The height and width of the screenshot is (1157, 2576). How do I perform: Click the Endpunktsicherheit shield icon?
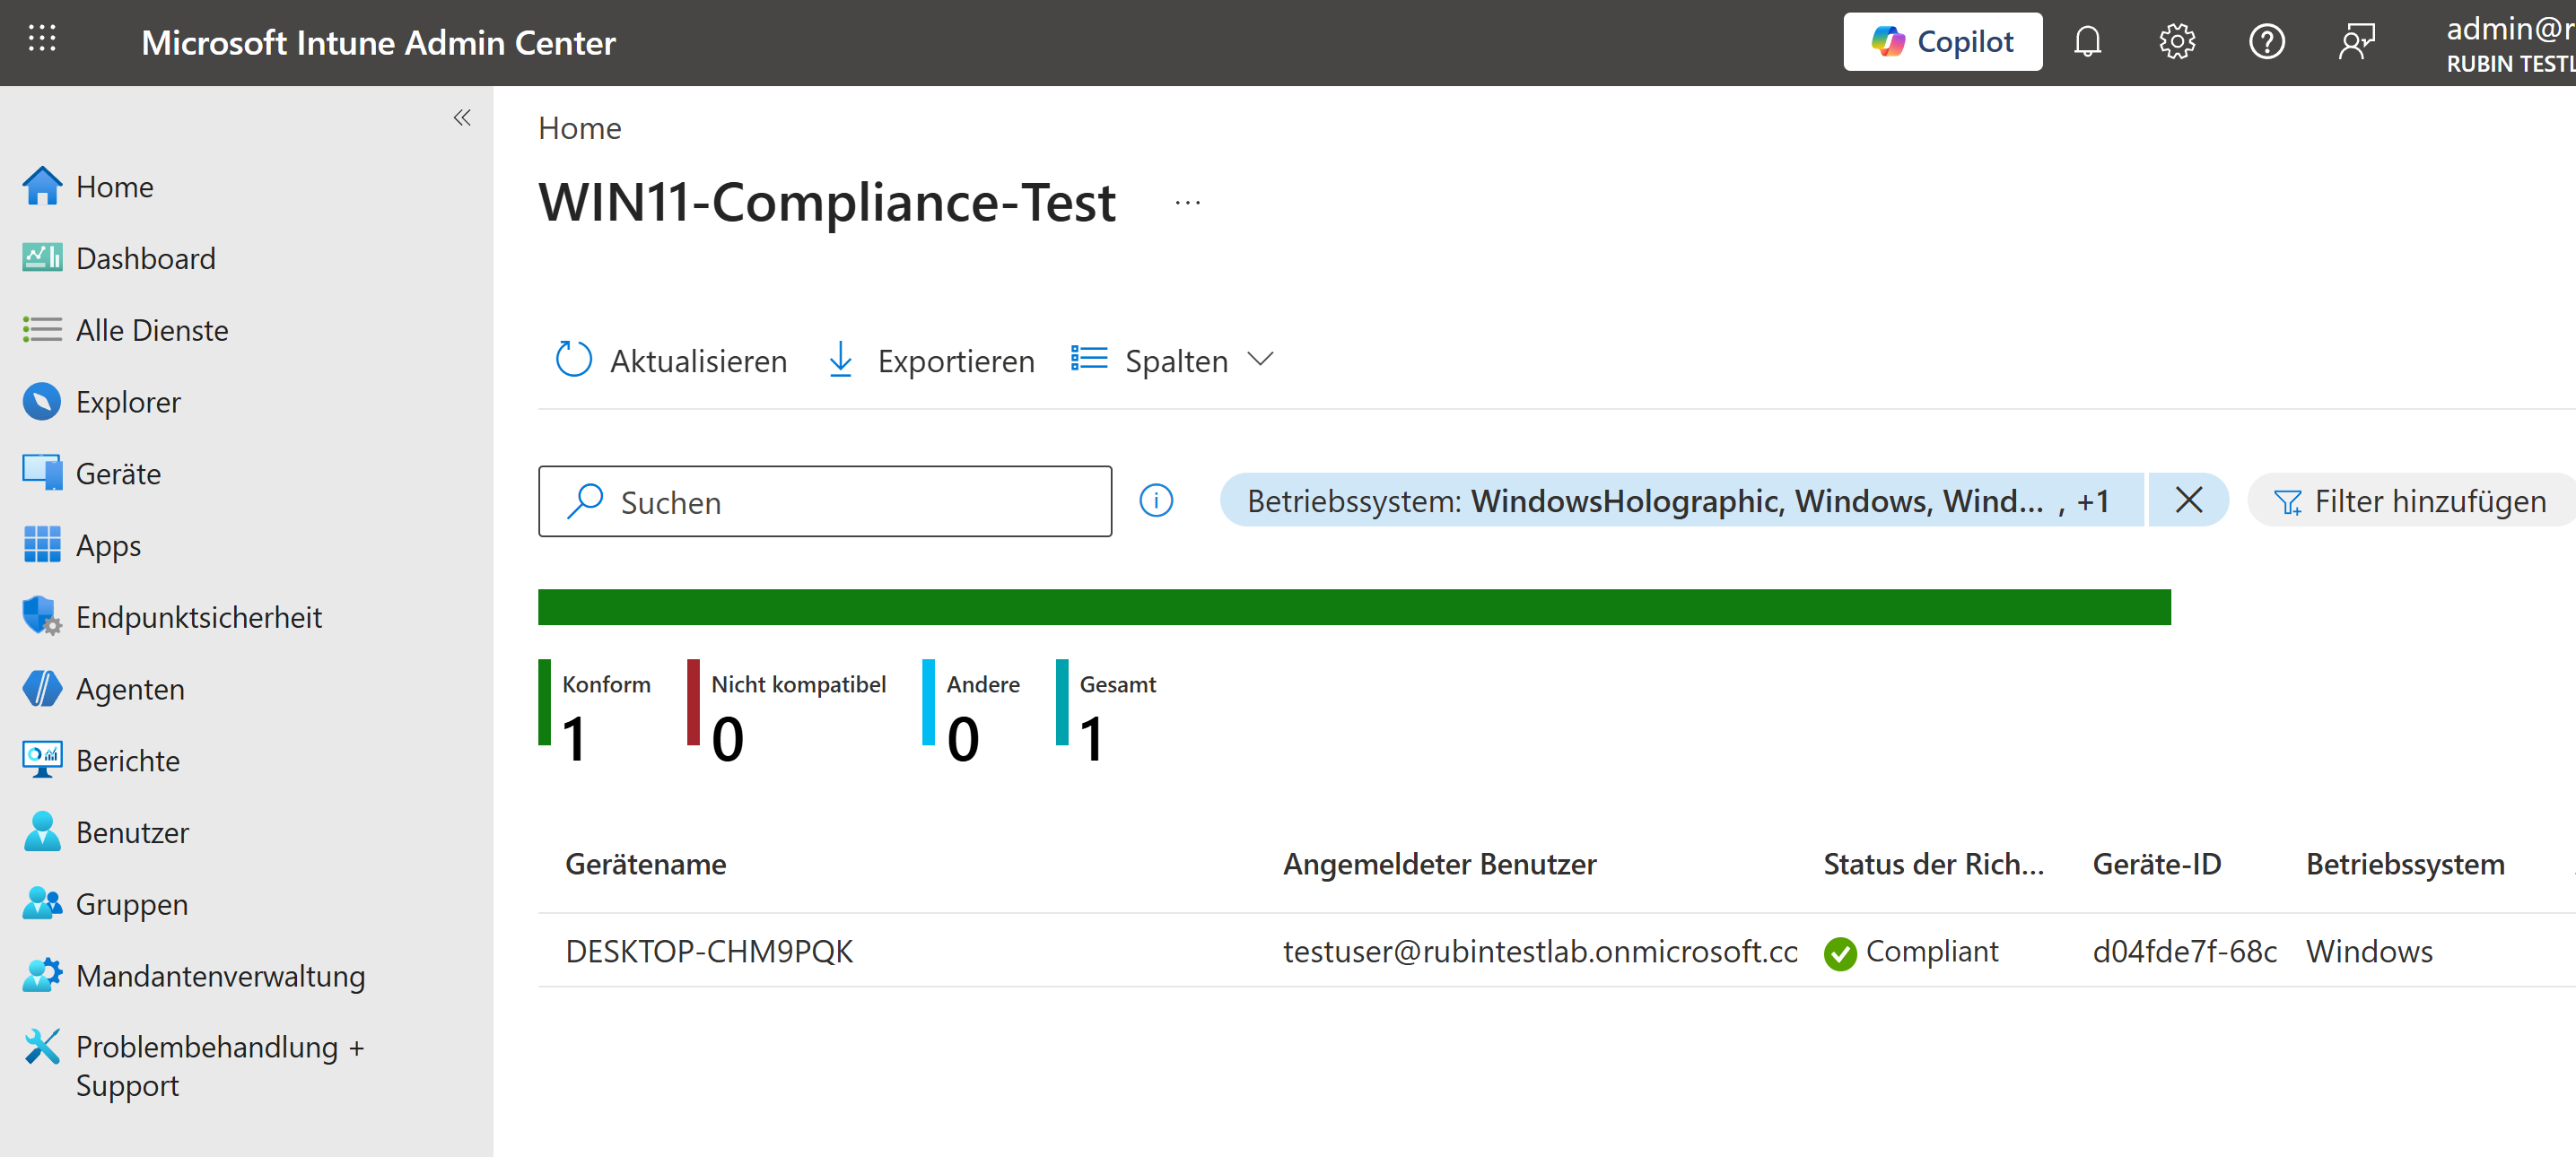click(x=41, y=616)
